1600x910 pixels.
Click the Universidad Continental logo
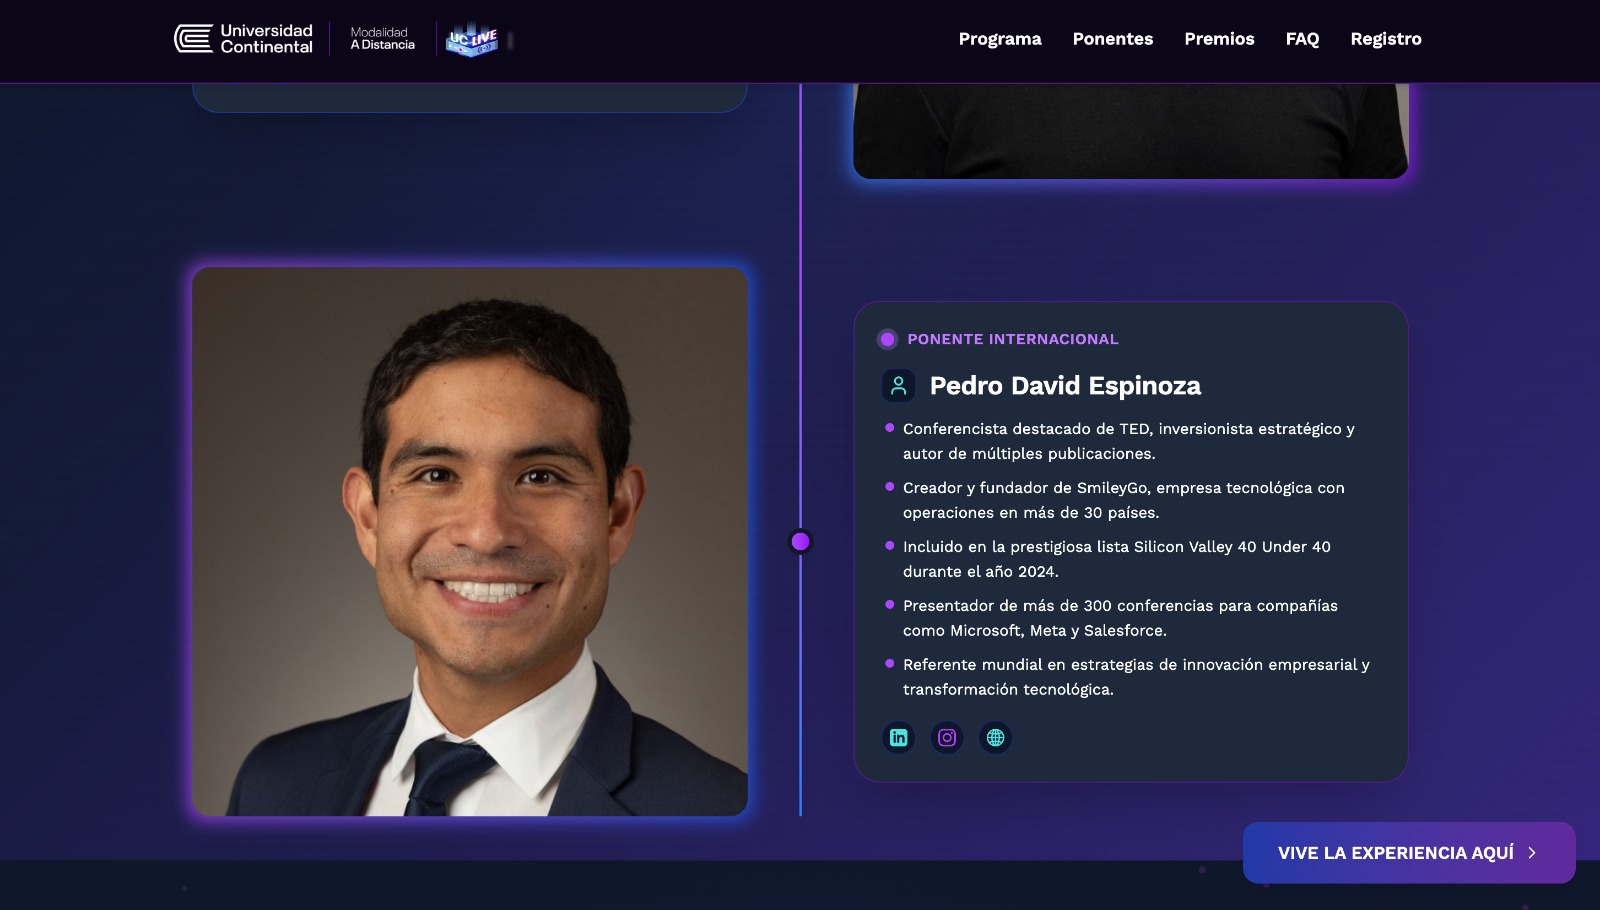pos(243,39)
